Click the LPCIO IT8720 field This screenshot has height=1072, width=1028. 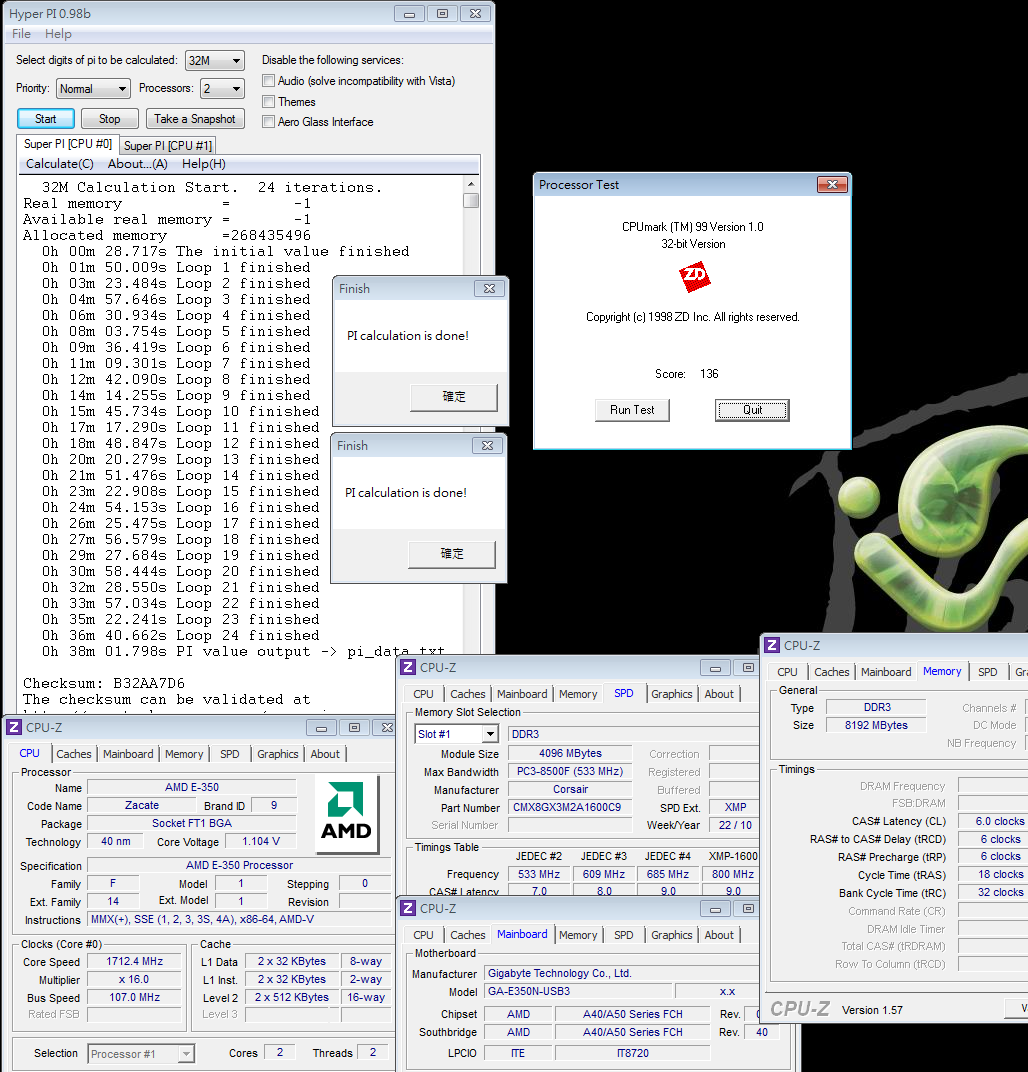click(632, 1053)
